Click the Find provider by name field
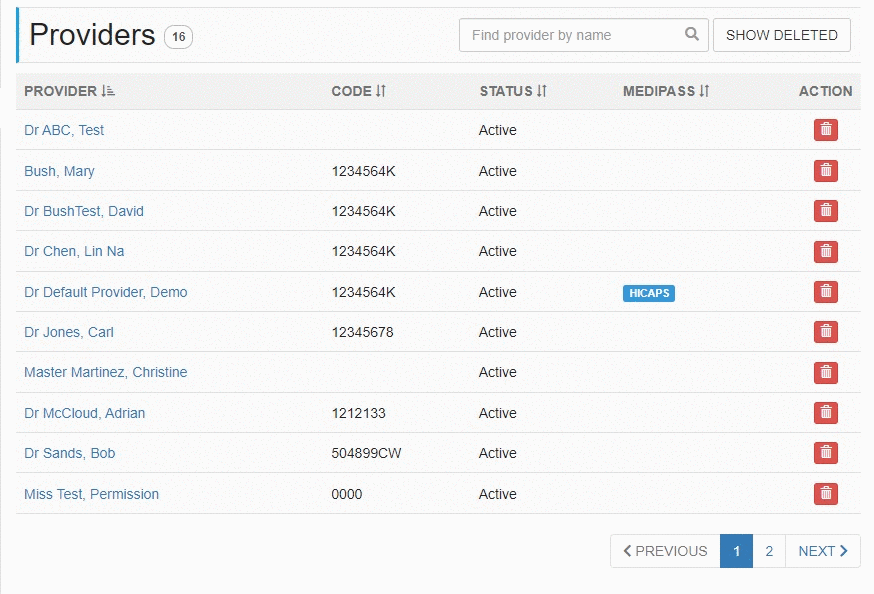874x594 pixels. pyautogui.click(x=584, y=35)
